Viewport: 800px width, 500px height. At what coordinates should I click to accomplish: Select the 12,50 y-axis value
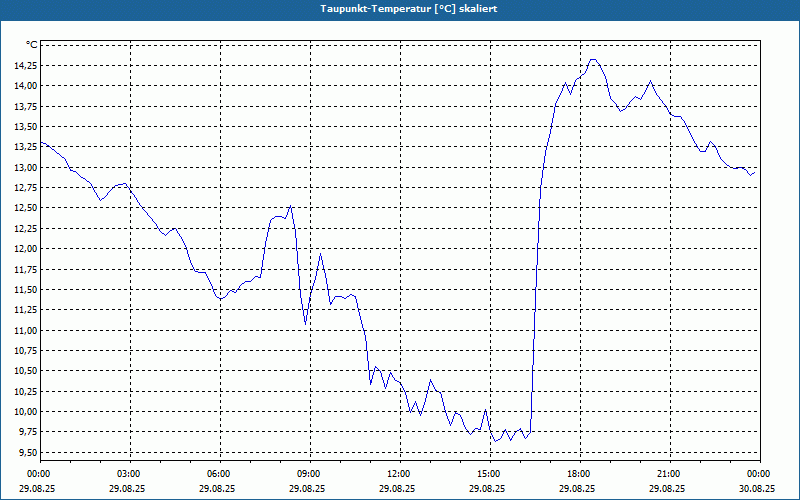pyautogui.click(x=27, y=208)
